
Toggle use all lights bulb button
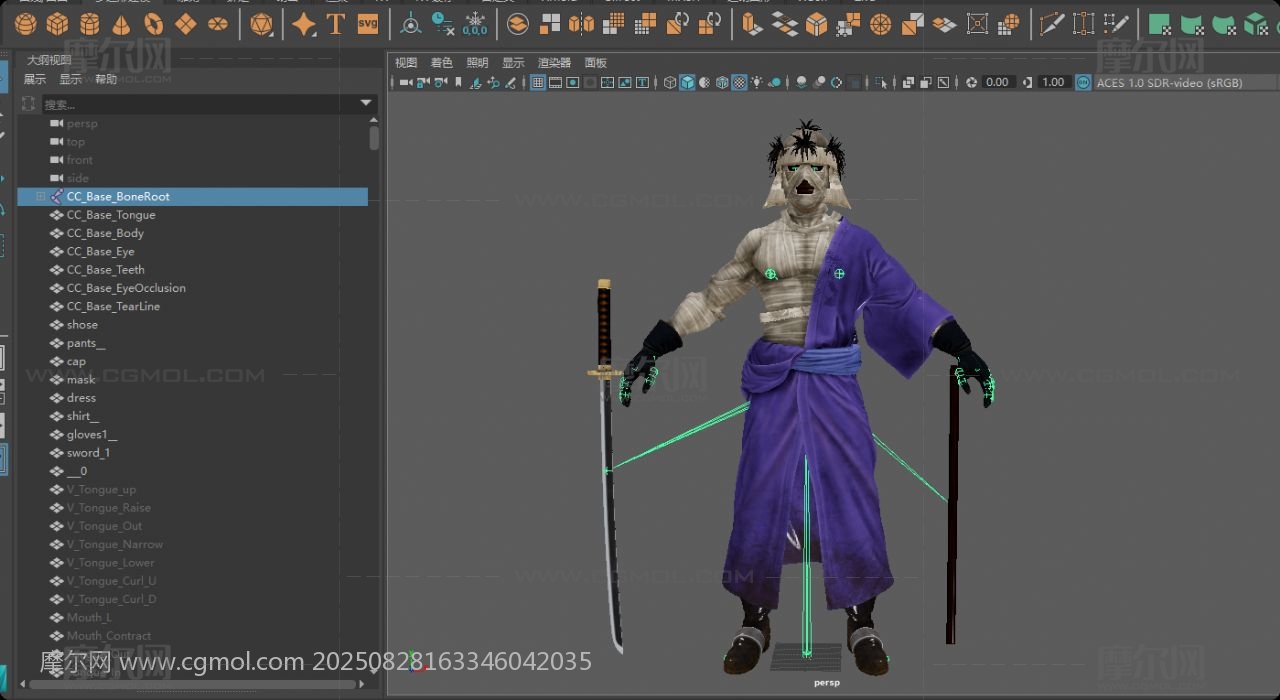pos(756,82)
